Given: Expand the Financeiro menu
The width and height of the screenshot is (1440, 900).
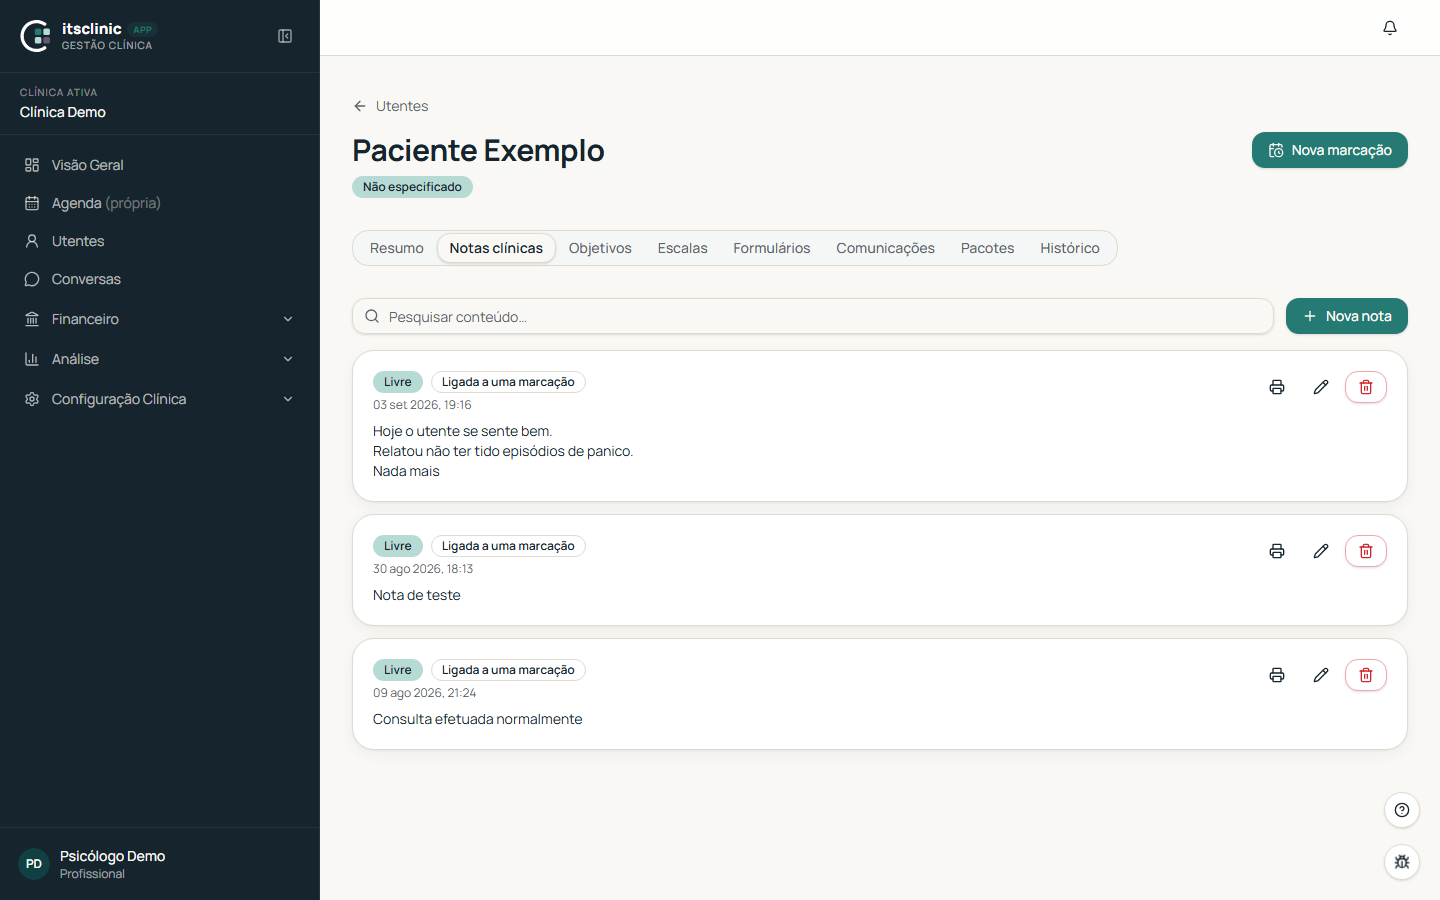Looking at the screenshot, I should pyautogui.click(x=160, y=319).
